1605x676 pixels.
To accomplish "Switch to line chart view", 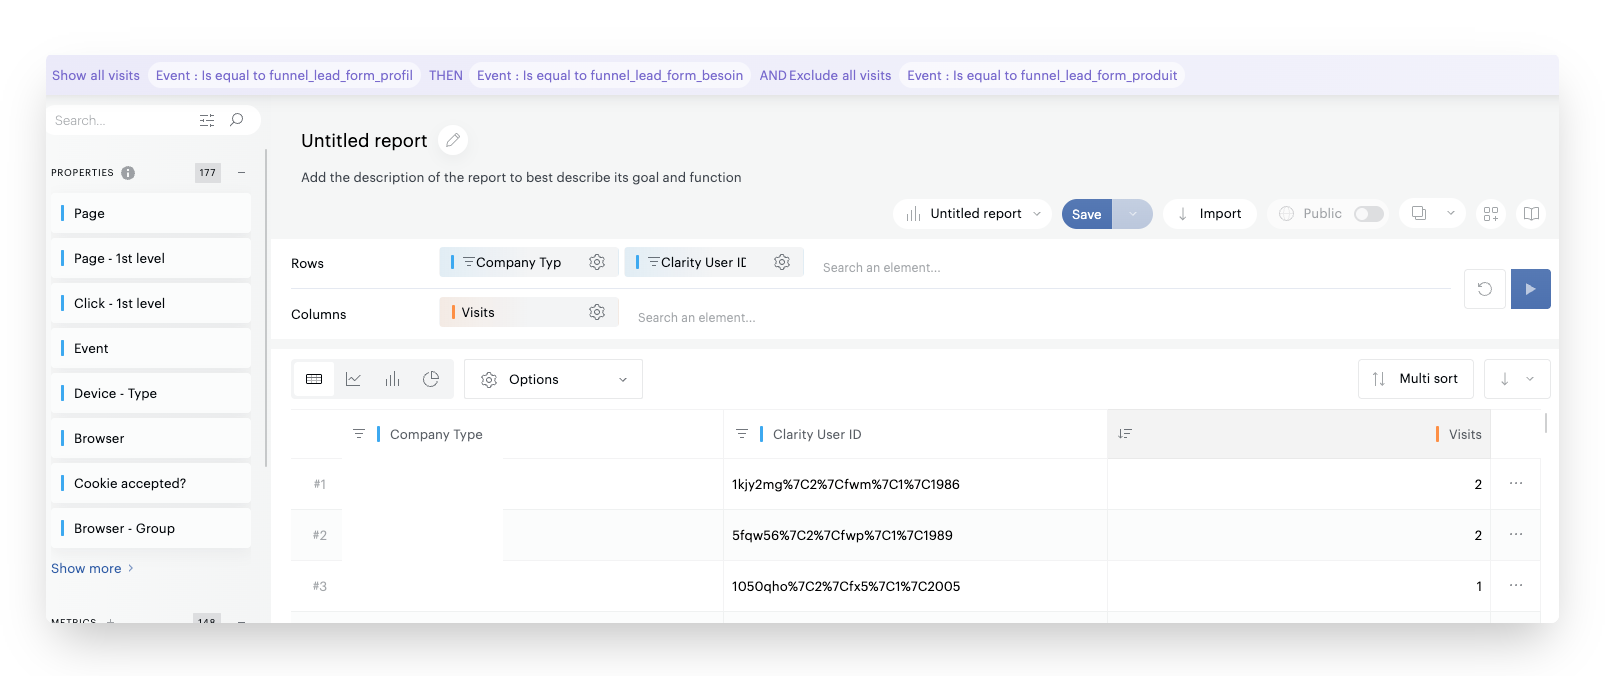I will click(x=353, y=380).
